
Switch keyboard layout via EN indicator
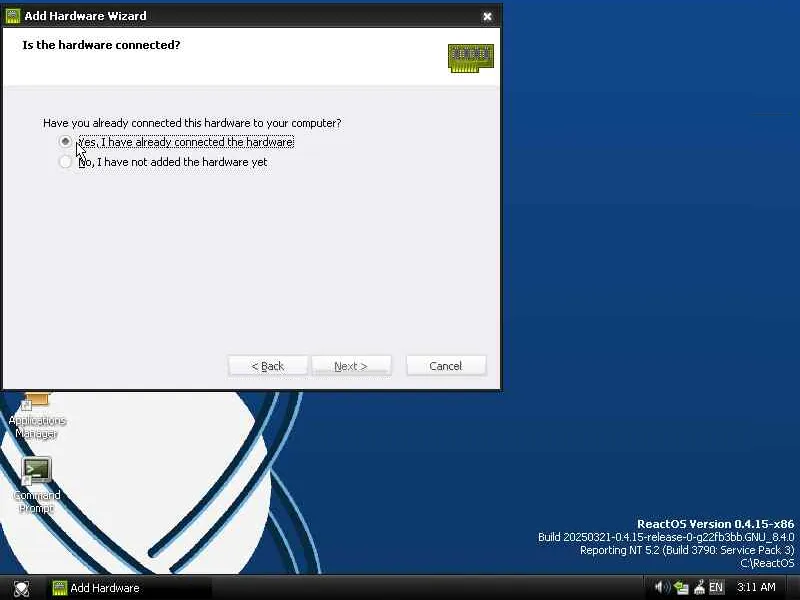716,588
